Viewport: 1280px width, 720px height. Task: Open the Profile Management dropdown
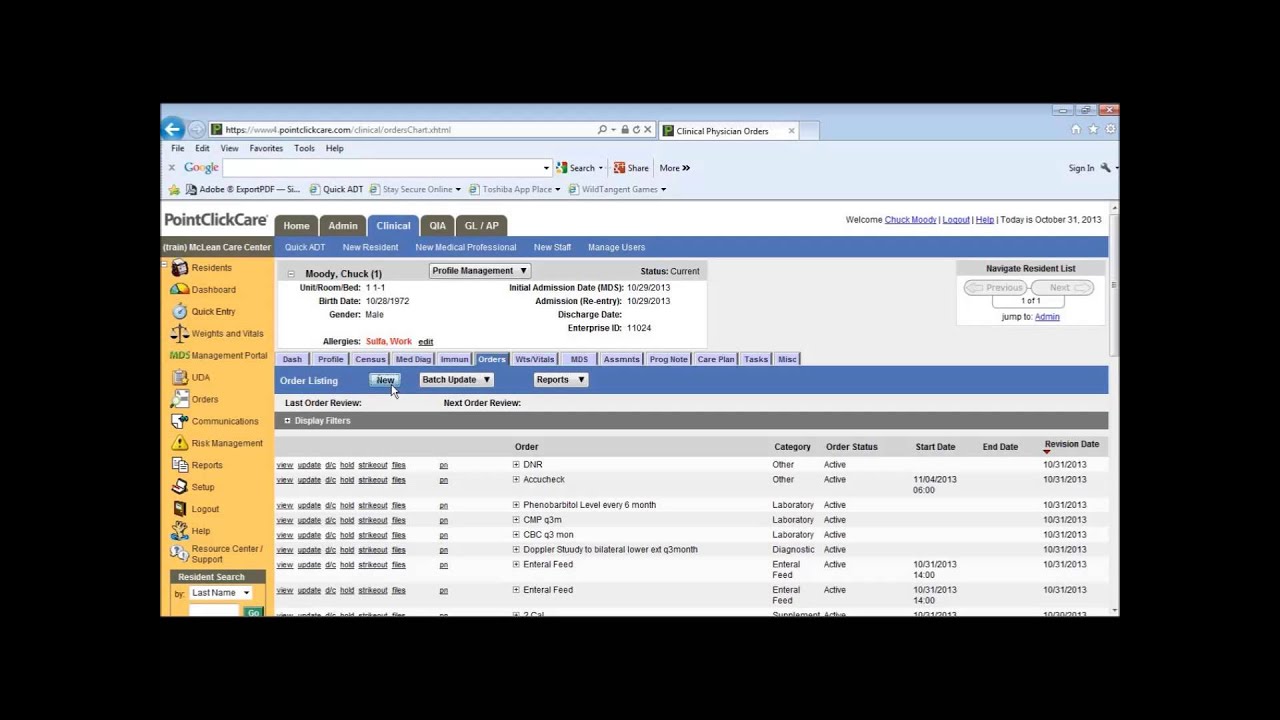pyautogui.click(x=479, y=271)
